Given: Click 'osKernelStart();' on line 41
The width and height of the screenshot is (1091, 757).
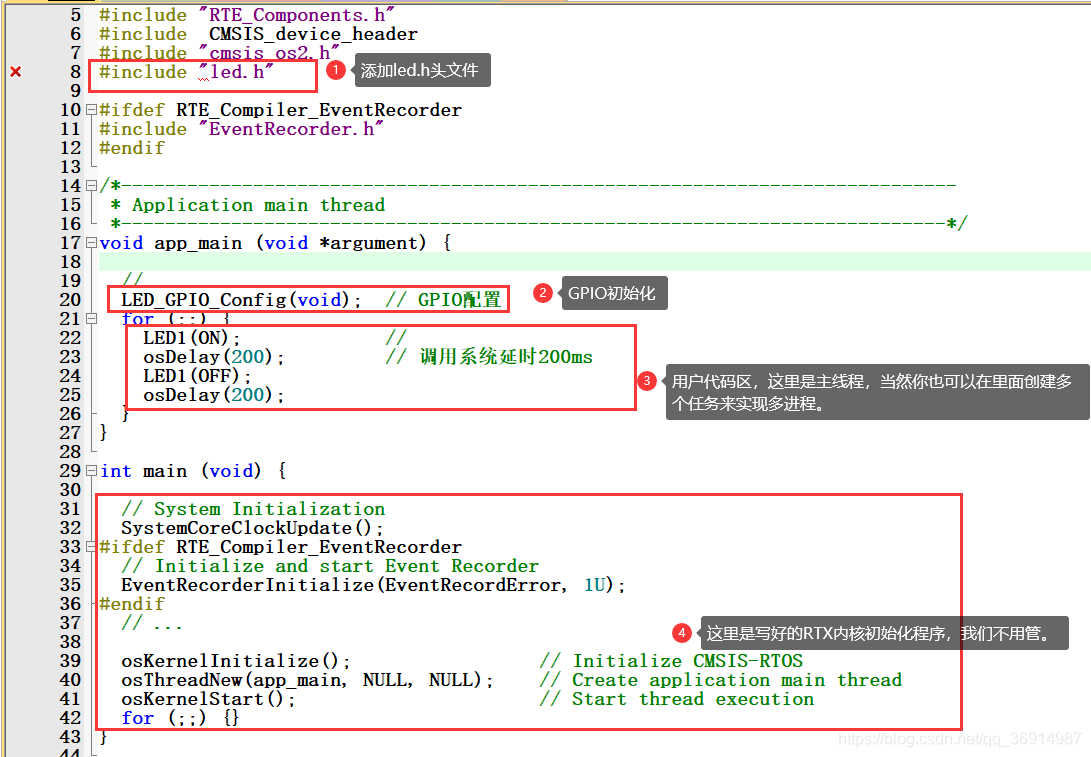Looking at the screenshot, I should (x=208, y=699).
